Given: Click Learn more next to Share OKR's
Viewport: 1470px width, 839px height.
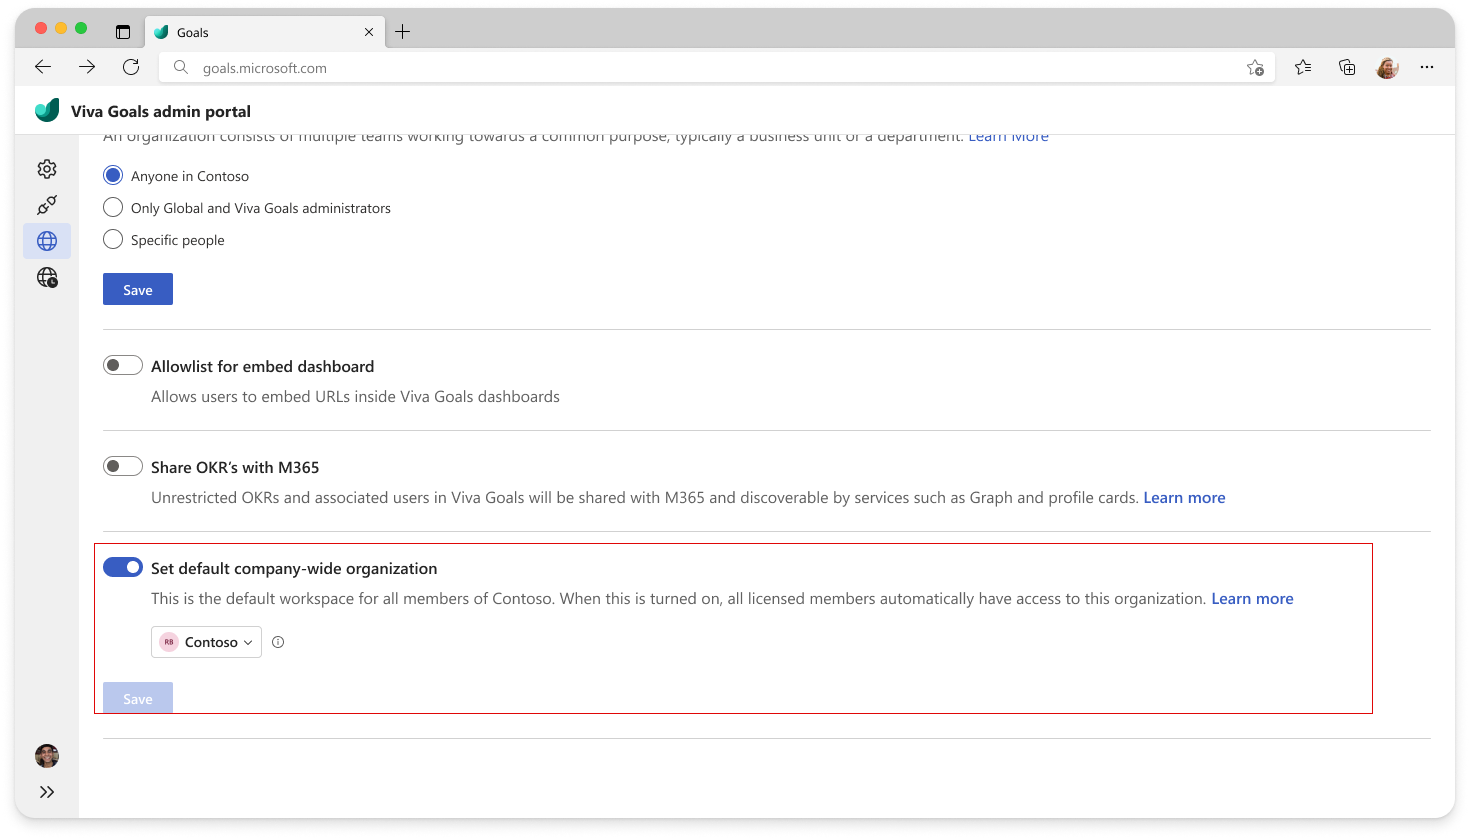Looking at the screenshot, I should [1184, 497].
